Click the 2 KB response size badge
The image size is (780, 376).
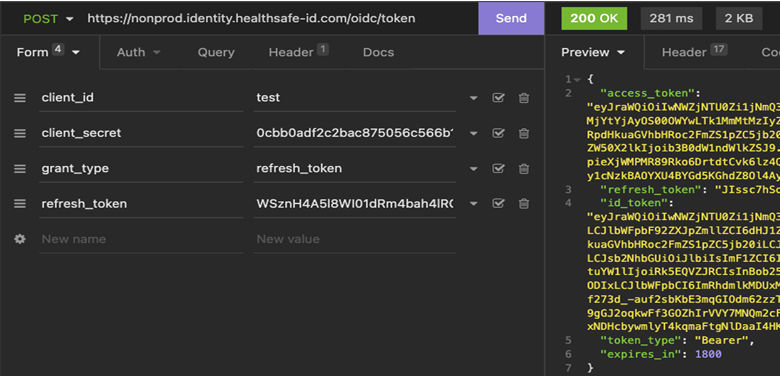739,19
